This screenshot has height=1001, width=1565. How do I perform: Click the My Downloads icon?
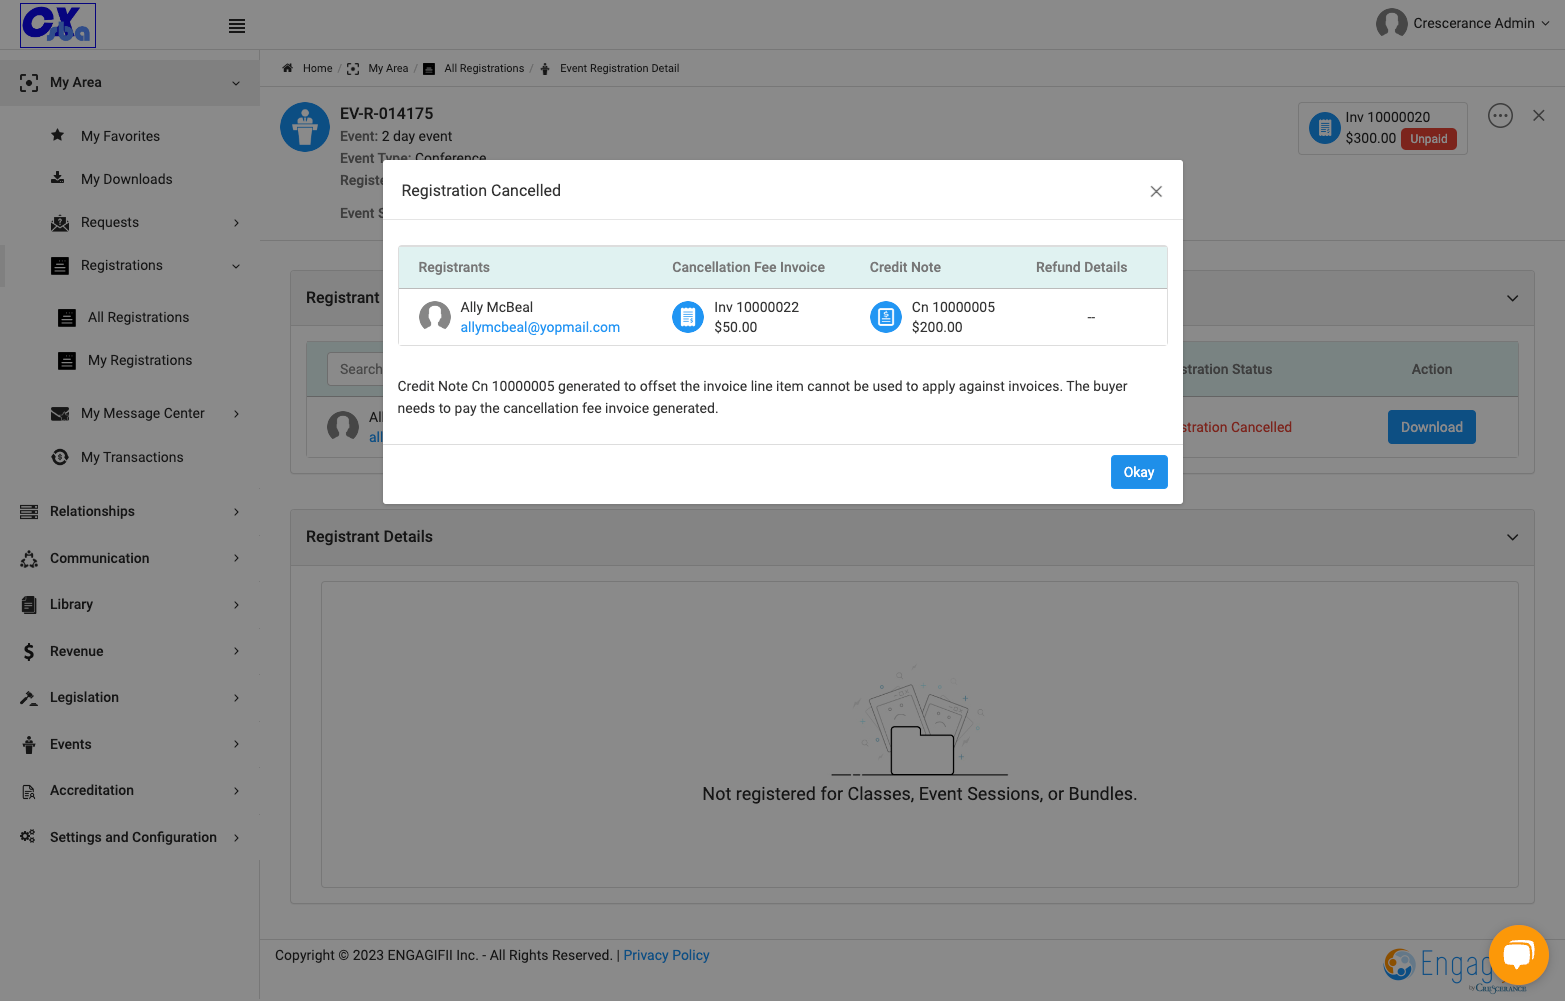click(x=58, y=178)
